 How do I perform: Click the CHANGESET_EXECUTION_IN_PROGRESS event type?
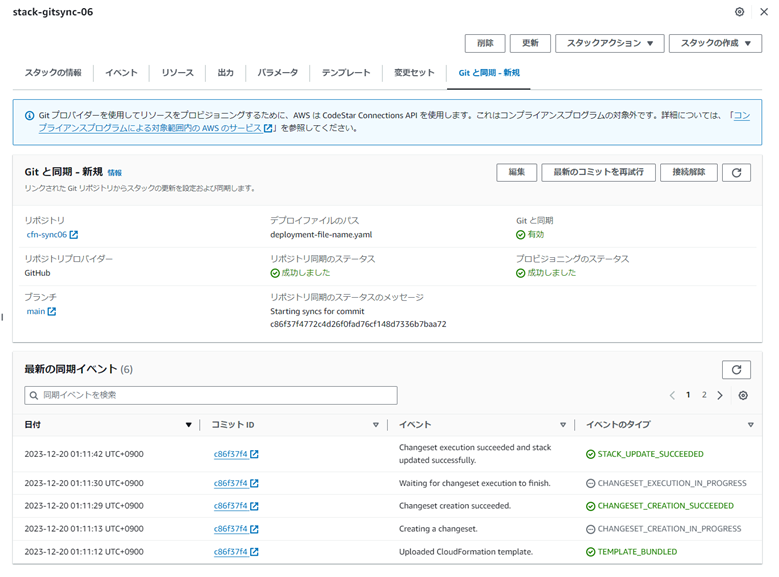[666, 483]
